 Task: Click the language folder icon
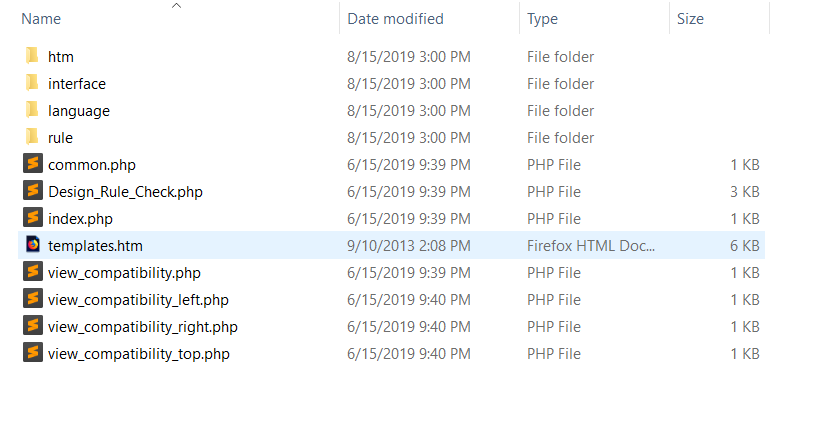(32, 110)
